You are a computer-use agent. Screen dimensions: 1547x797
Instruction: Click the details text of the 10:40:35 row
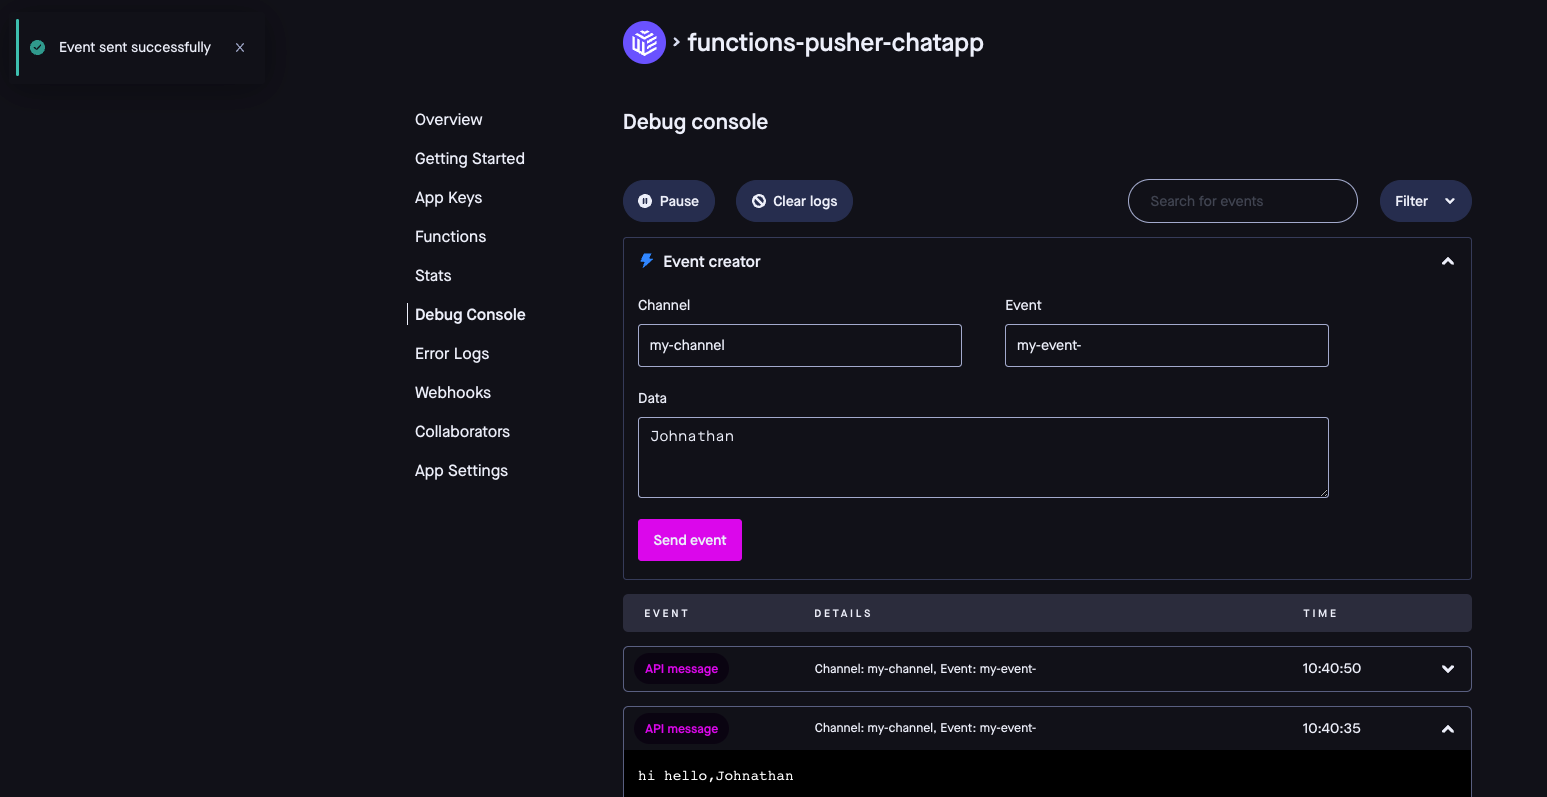click(x=925, y=728)
